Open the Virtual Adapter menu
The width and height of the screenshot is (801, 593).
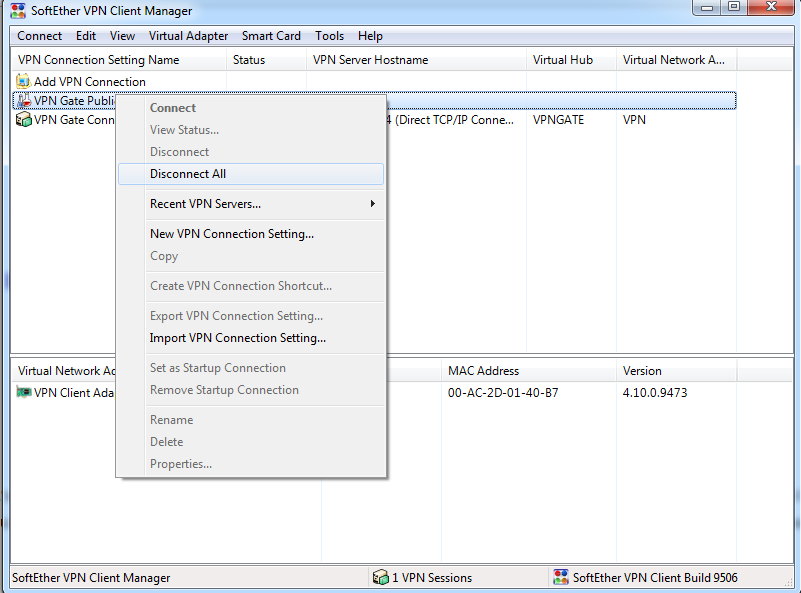coord(189,36)
